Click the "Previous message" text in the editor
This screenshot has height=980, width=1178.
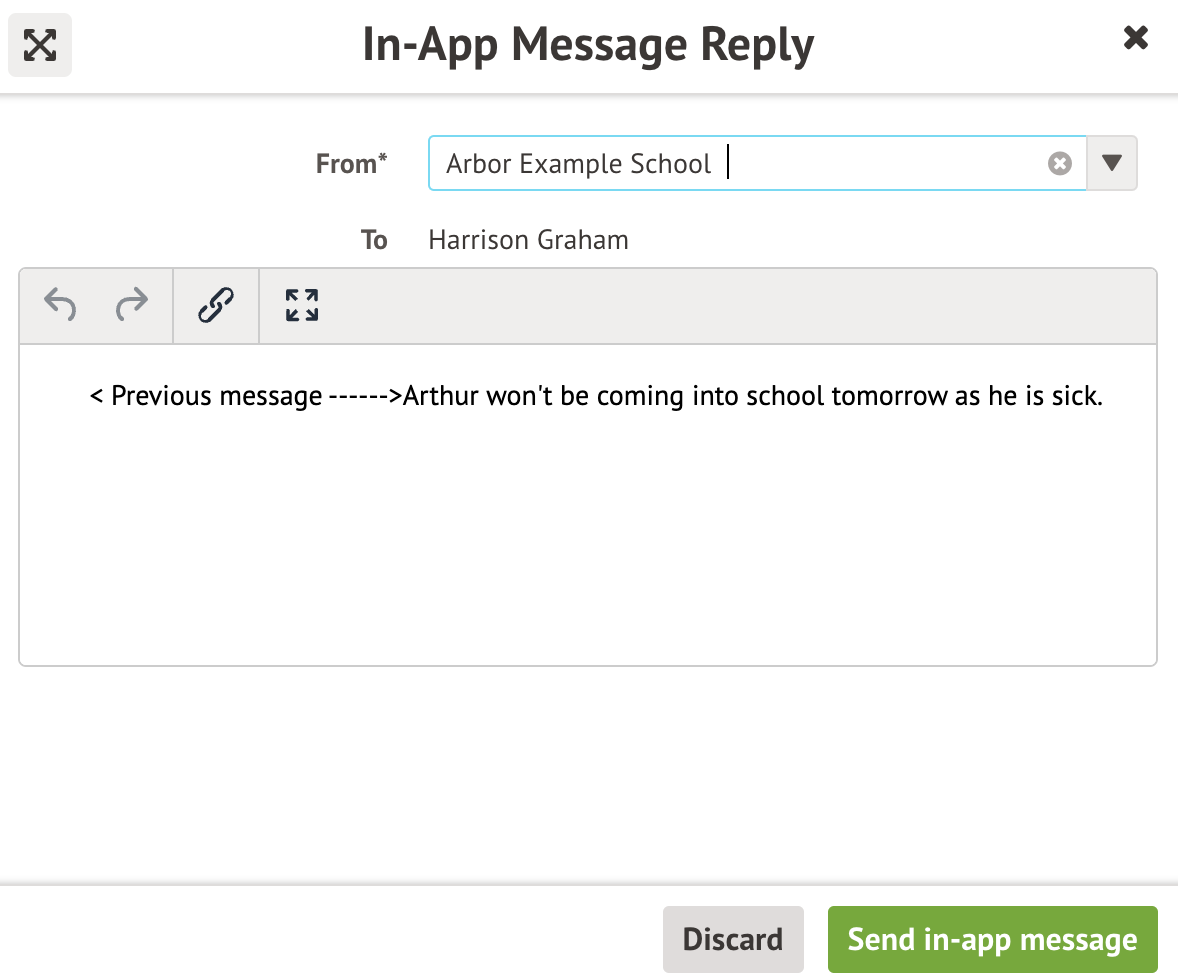[x=216, y=397]
